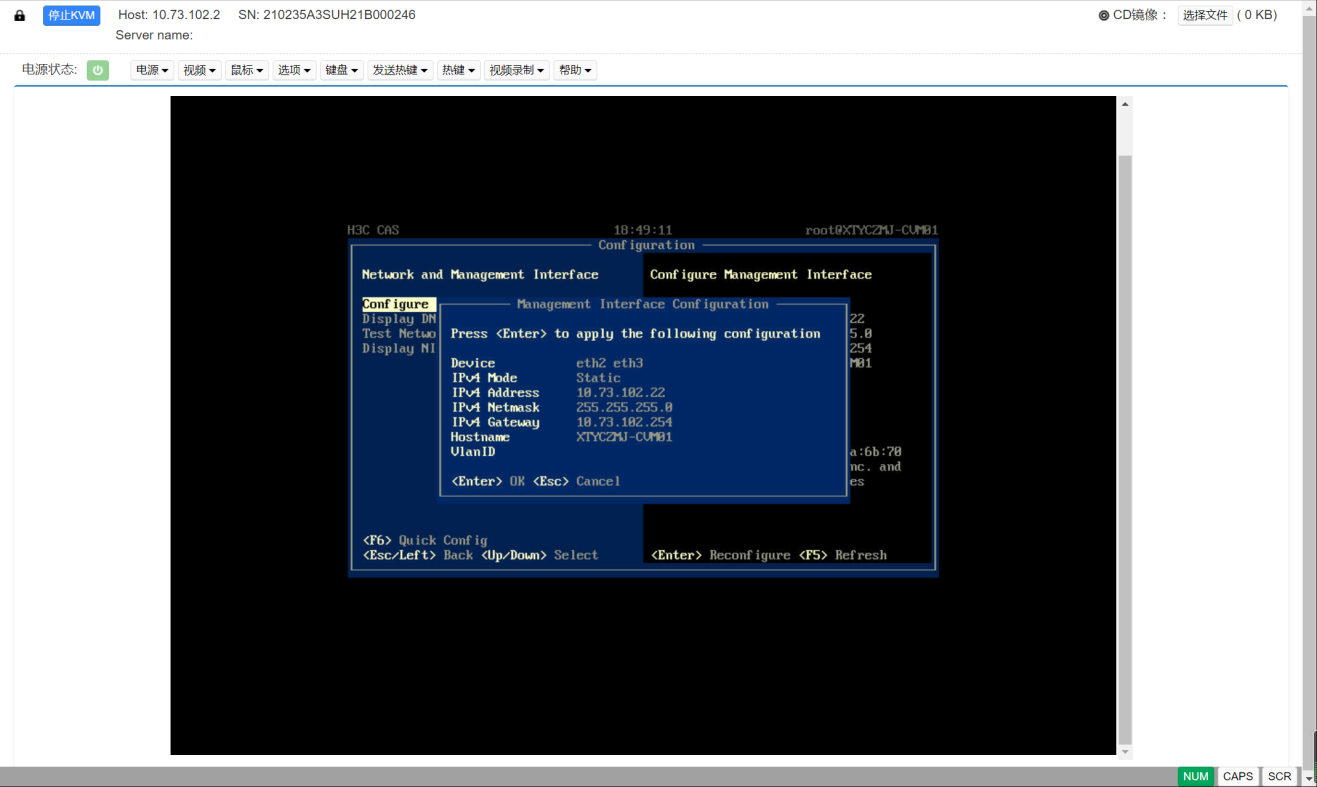Click the <Esc/Left> Back hint

click(418, 556)
